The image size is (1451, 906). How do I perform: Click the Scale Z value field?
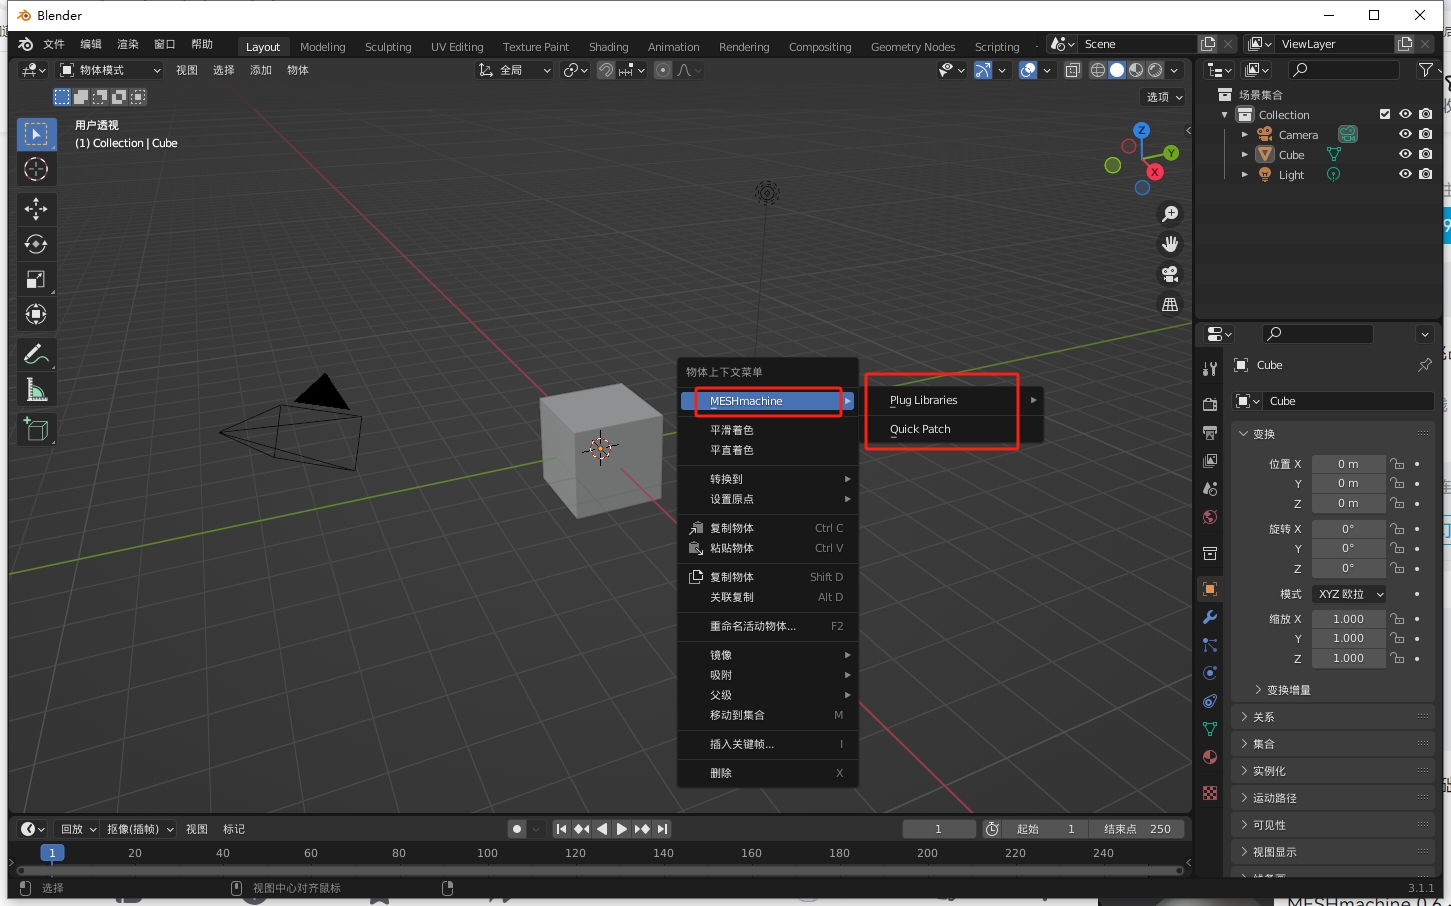coord(1348,658)
